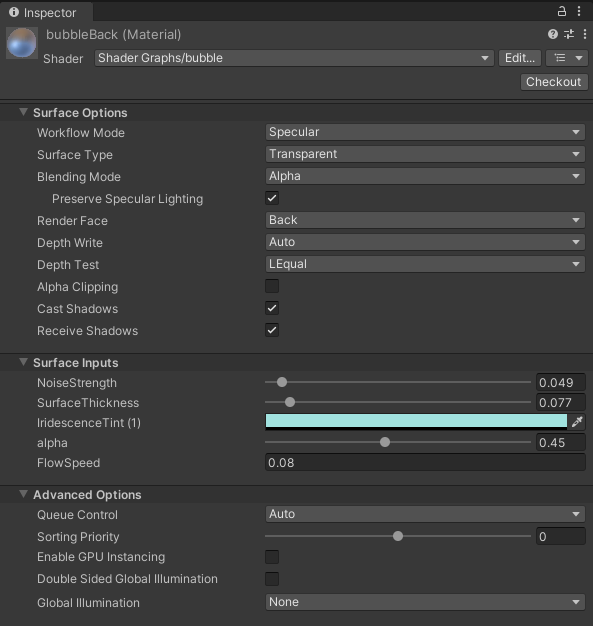Open material presets slider icon

click(569, 34)
